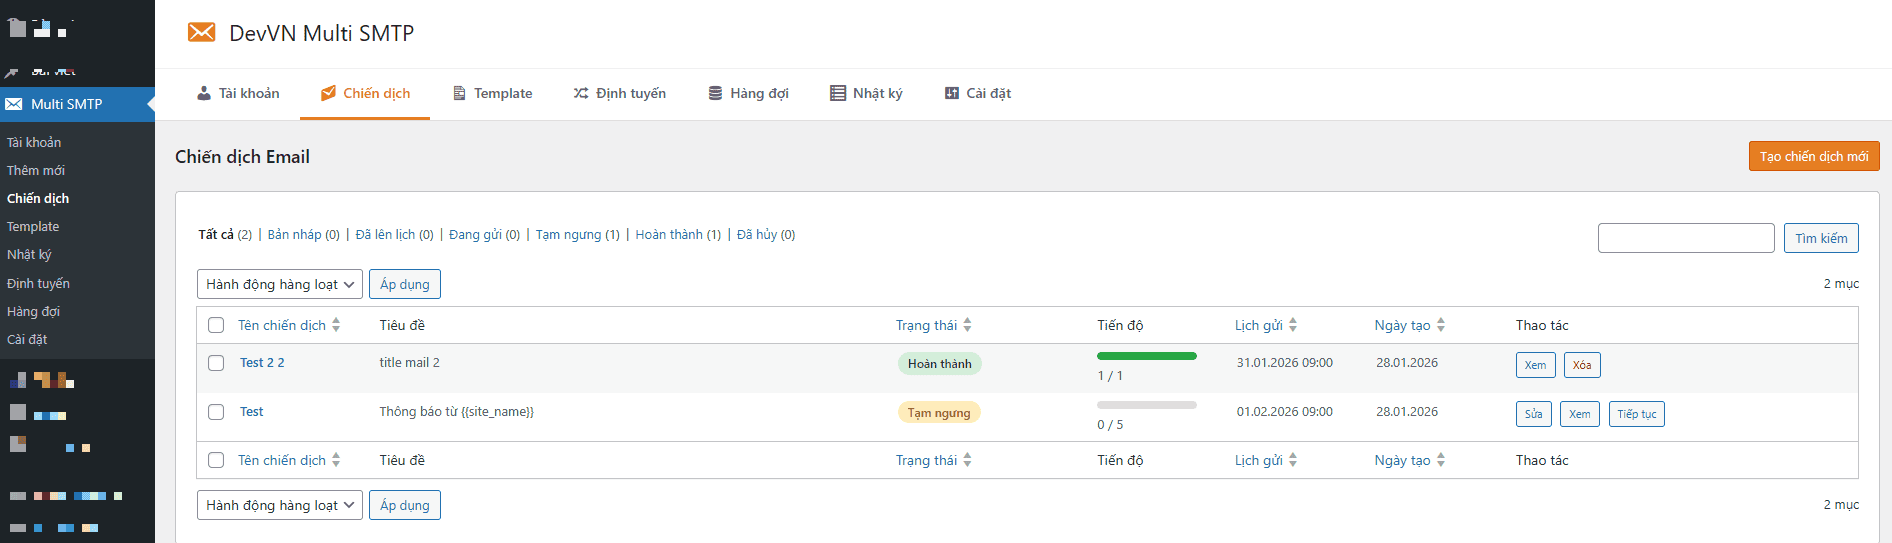Viewport: 1892px width, 543px height.
Task: Click the green progress bar of Test 2 2
Action: point(1146,356)
